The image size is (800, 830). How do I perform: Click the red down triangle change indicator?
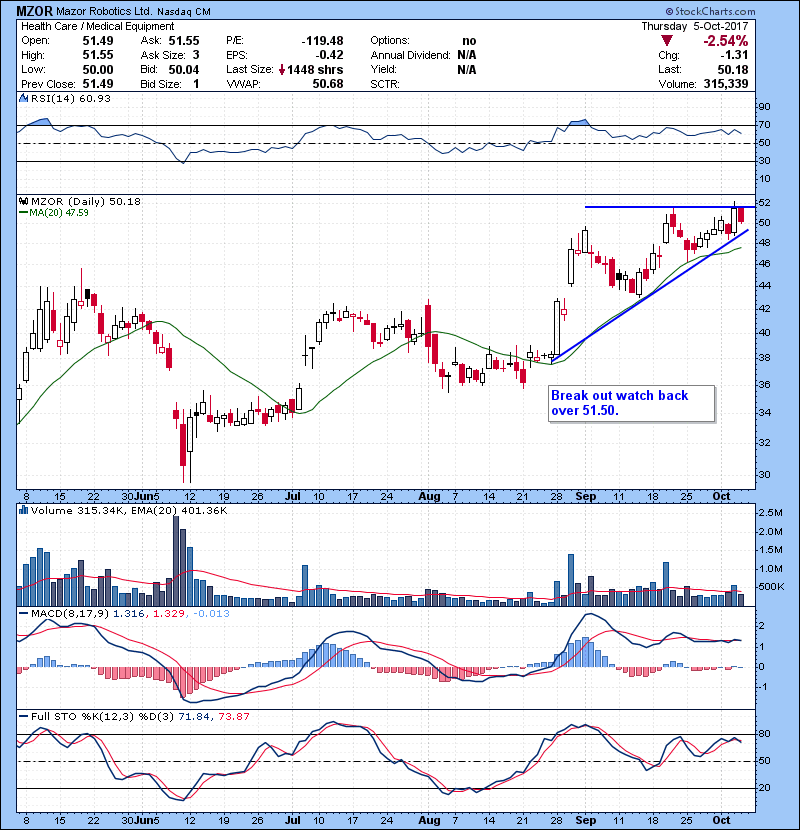(x=667, y=41)
